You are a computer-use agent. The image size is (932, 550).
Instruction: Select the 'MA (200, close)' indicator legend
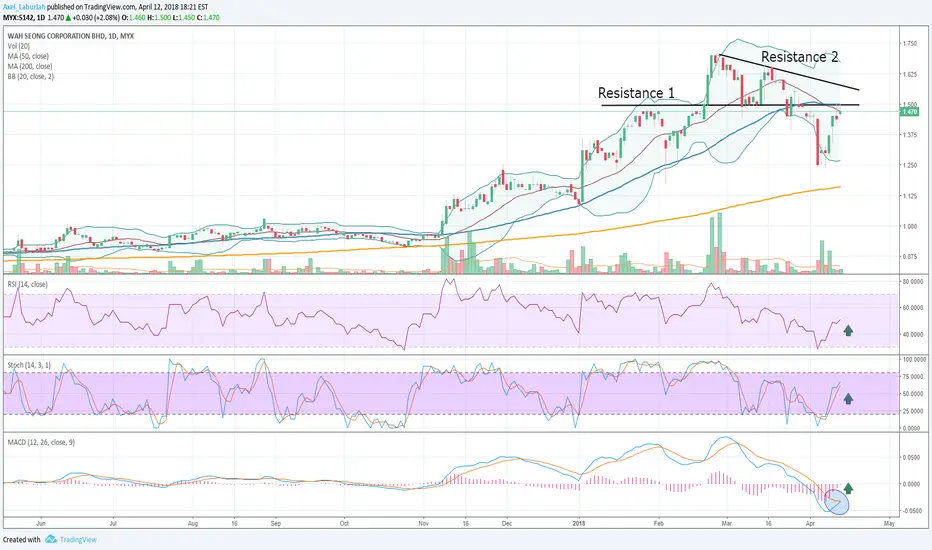pos(30,67)
